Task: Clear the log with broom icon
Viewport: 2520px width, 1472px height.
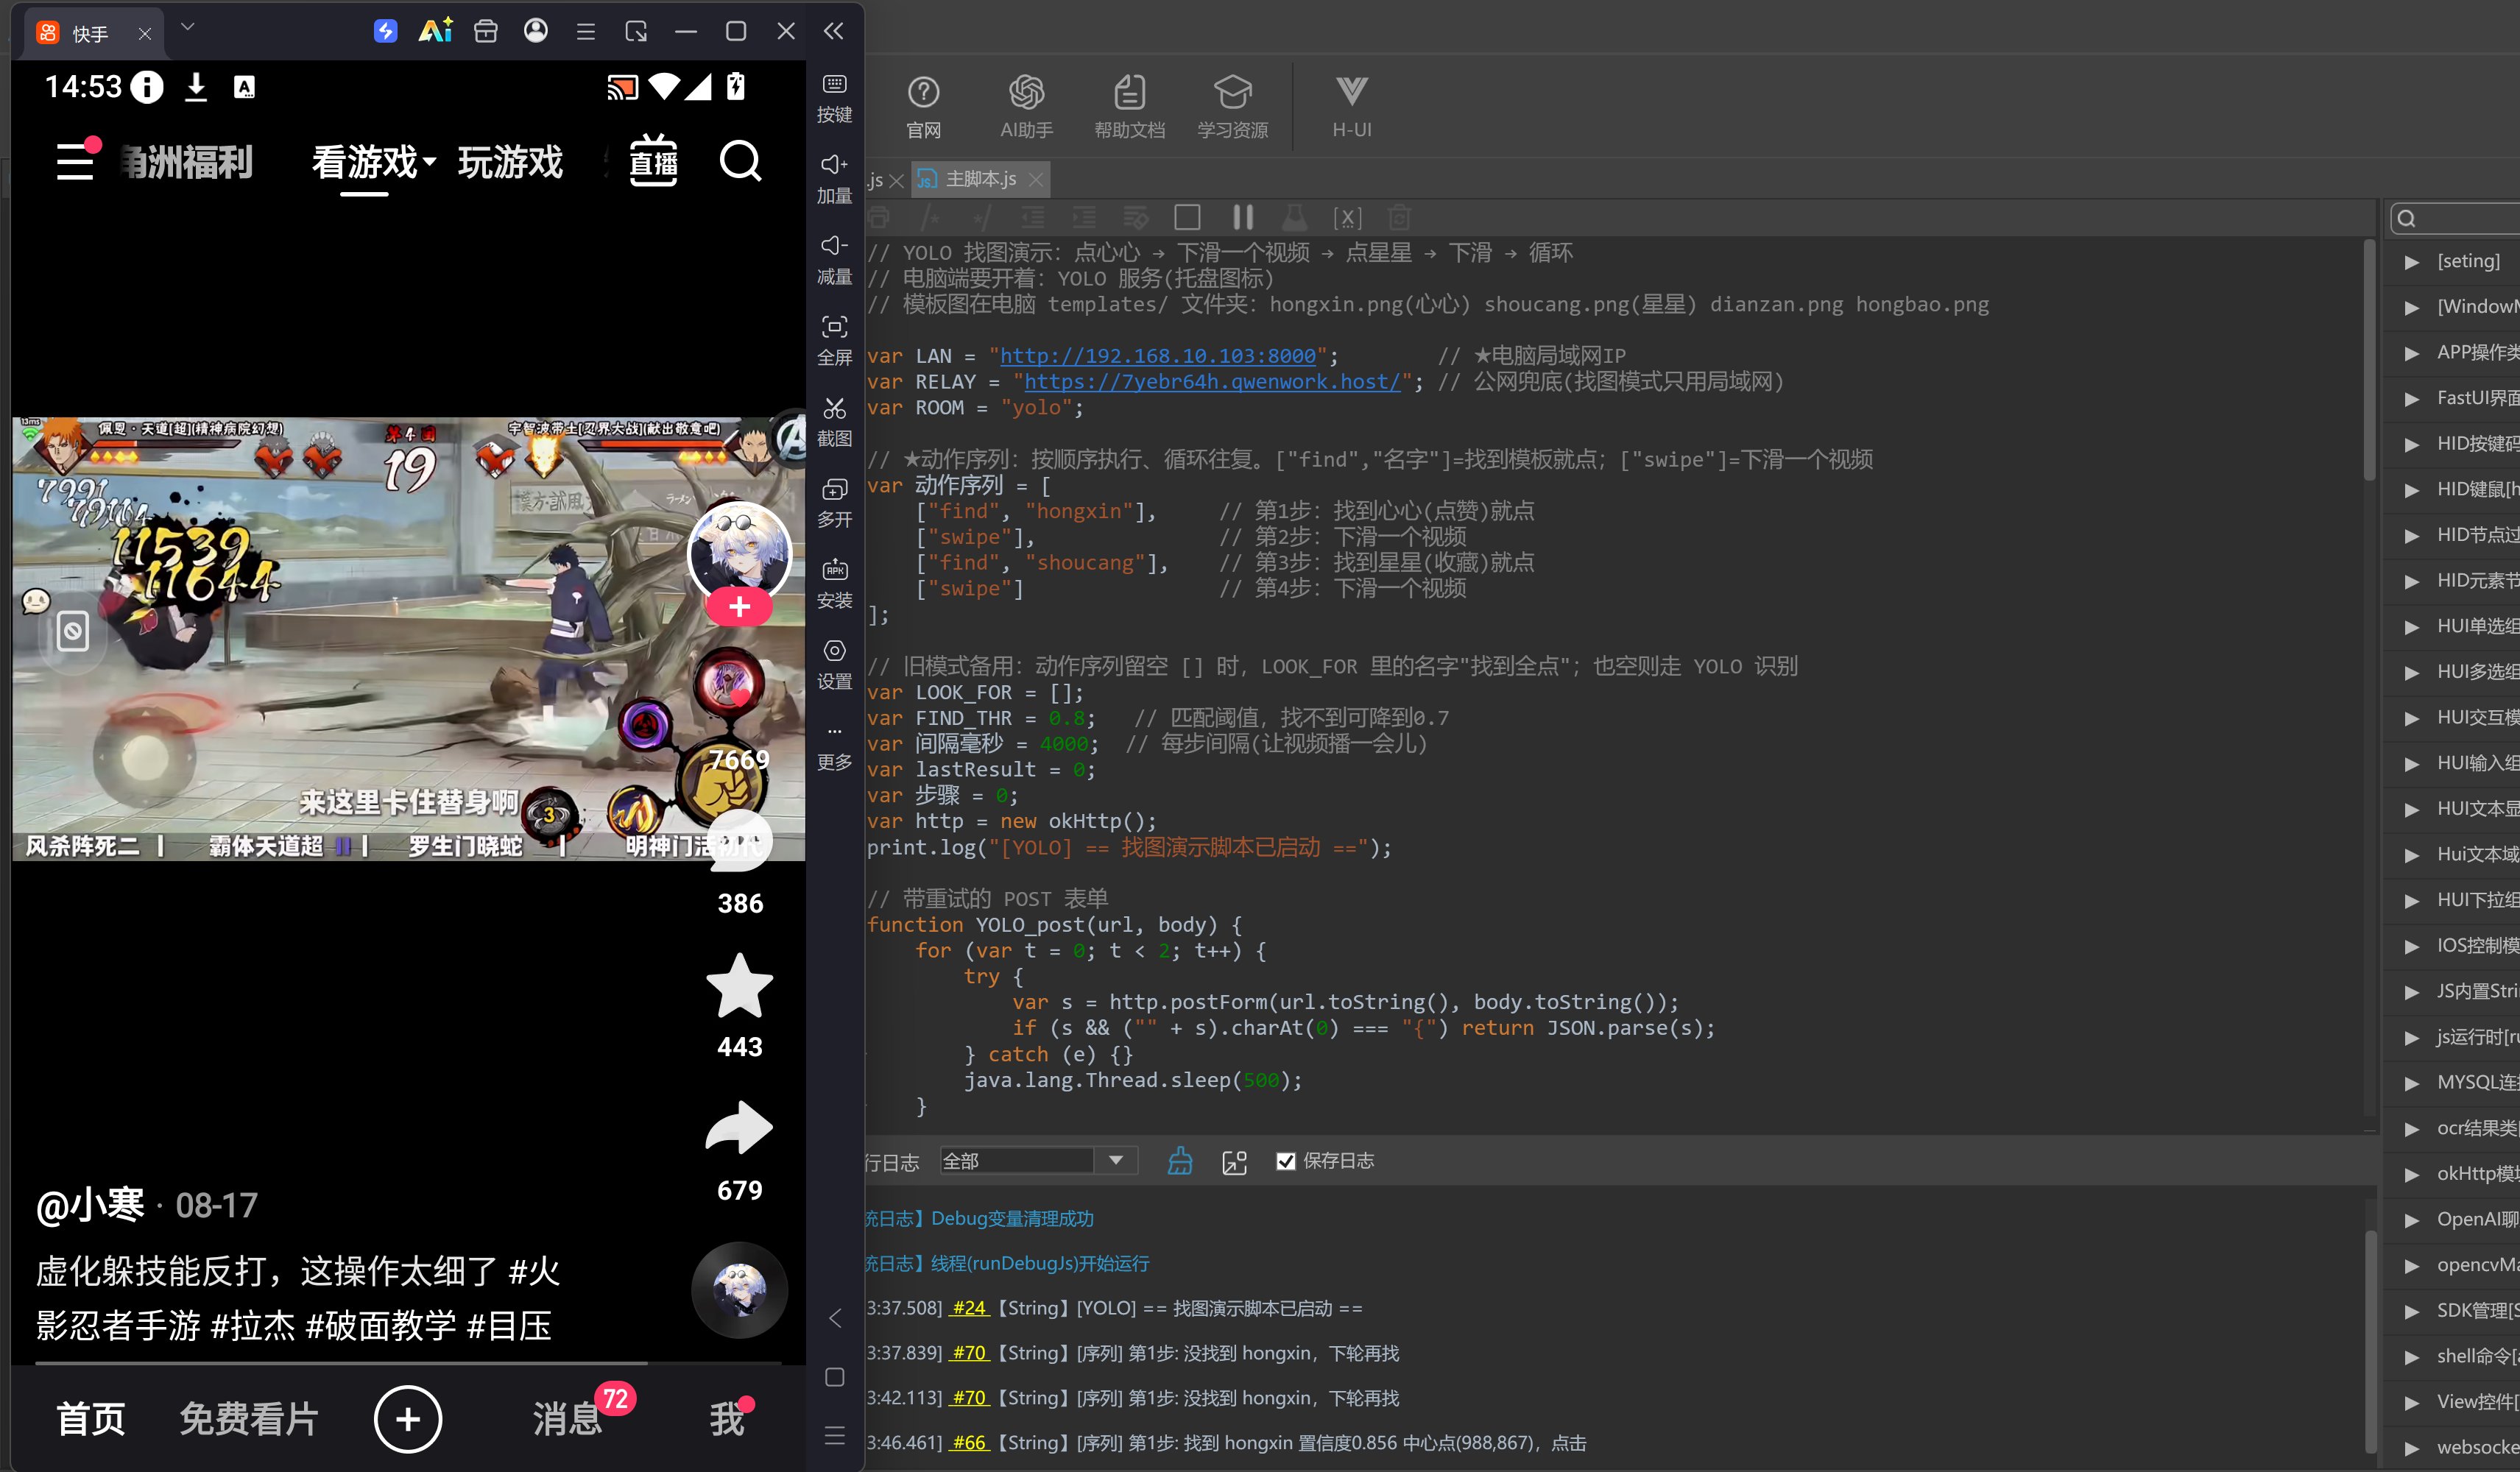Action: point(1180,1160)
